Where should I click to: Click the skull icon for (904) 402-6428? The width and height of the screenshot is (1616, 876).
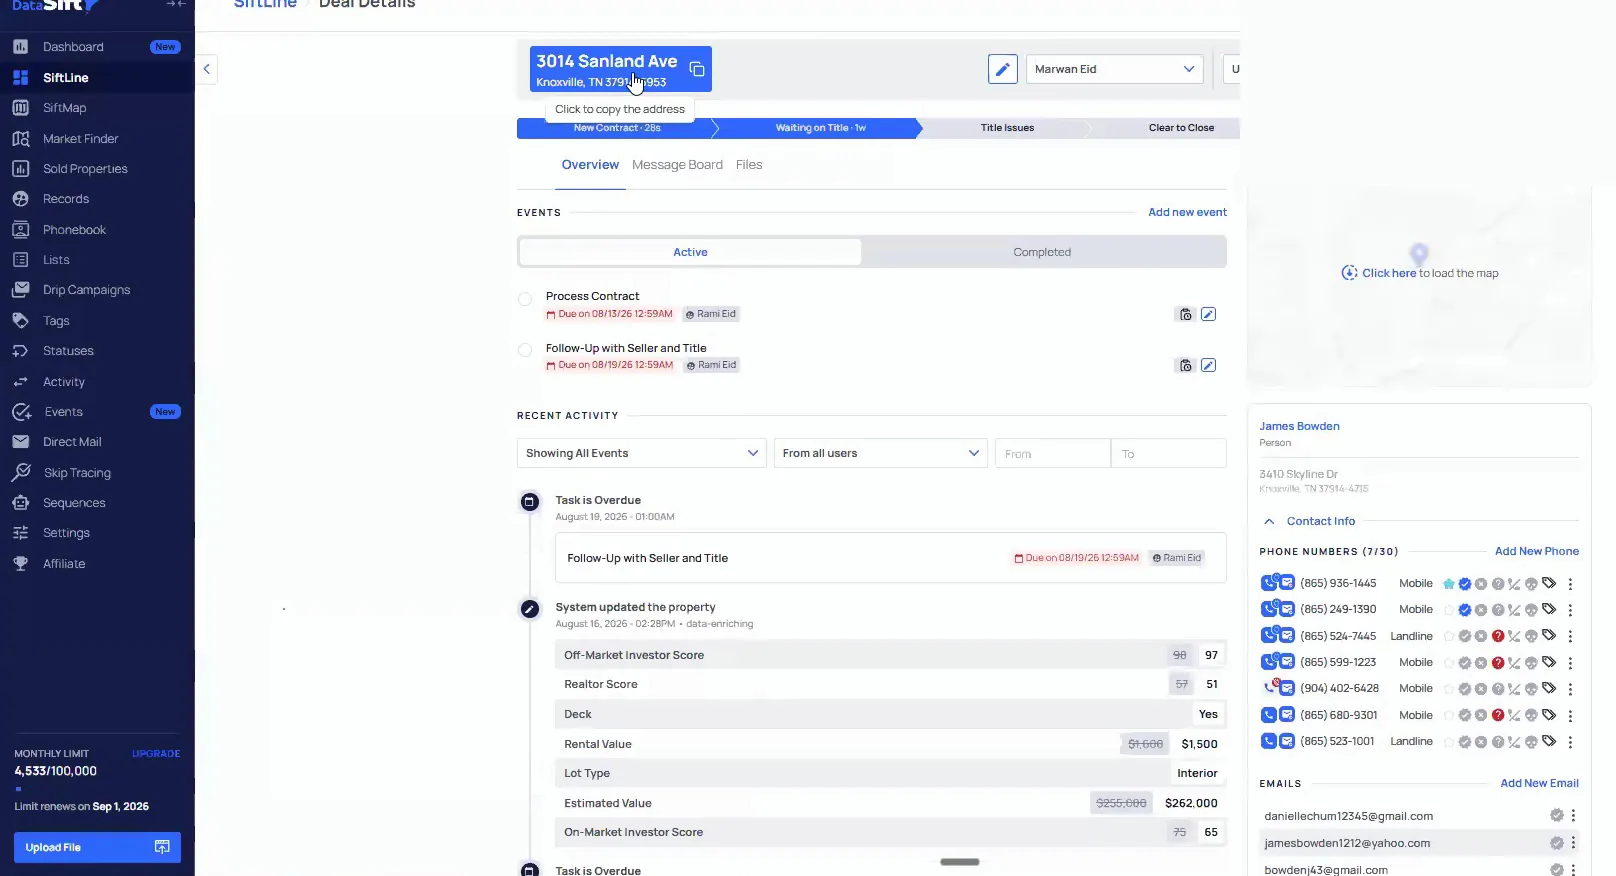[1531, 689]
